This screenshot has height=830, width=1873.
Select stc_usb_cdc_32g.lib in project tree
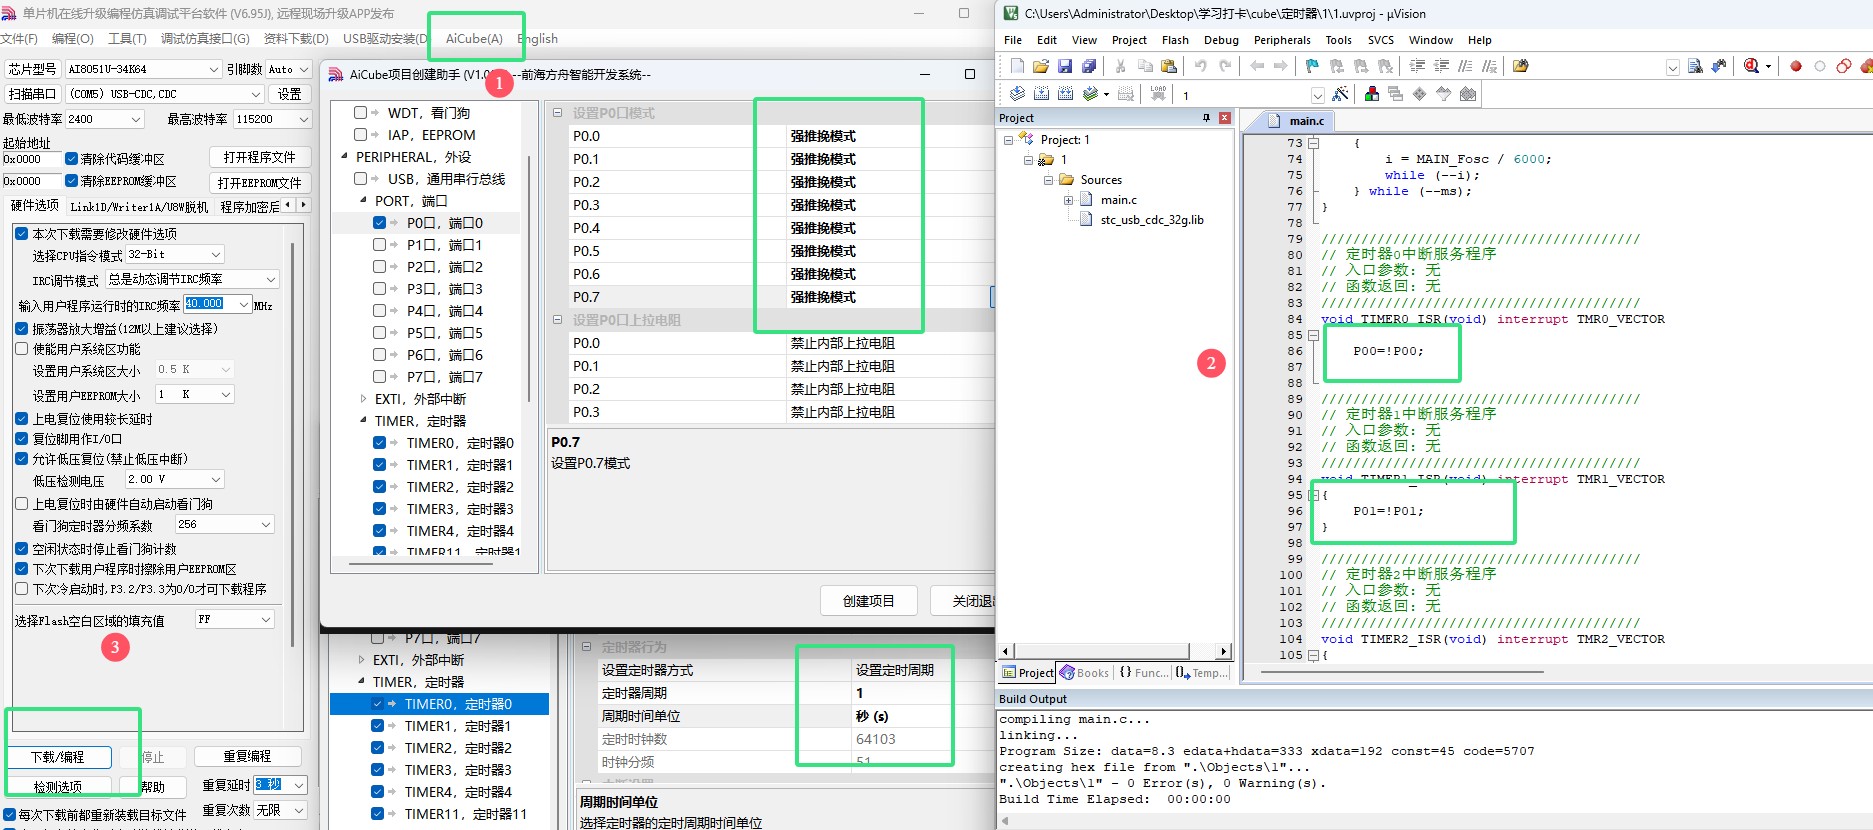[x=1151, y=220]
